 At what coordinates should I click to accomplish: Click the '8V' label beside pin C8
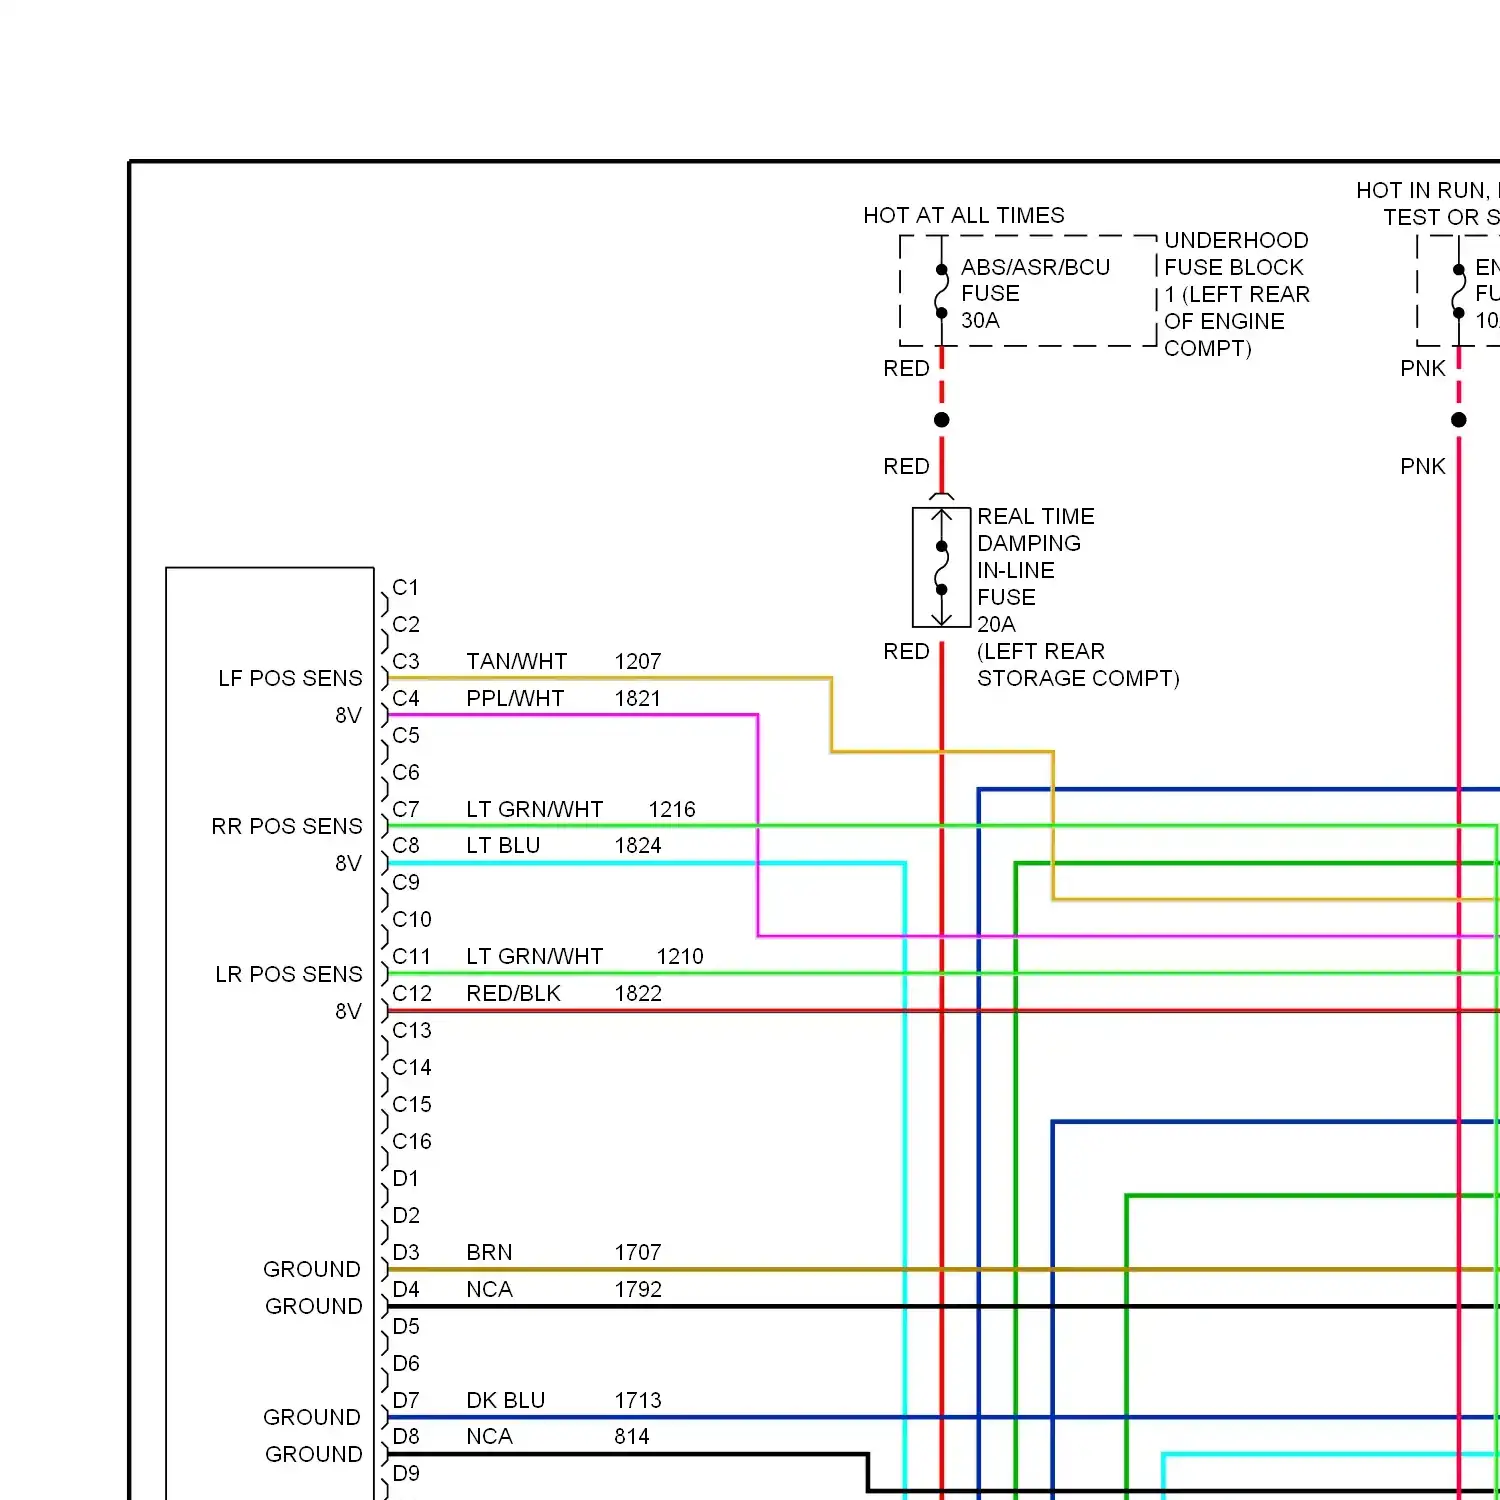click(348, 864)
